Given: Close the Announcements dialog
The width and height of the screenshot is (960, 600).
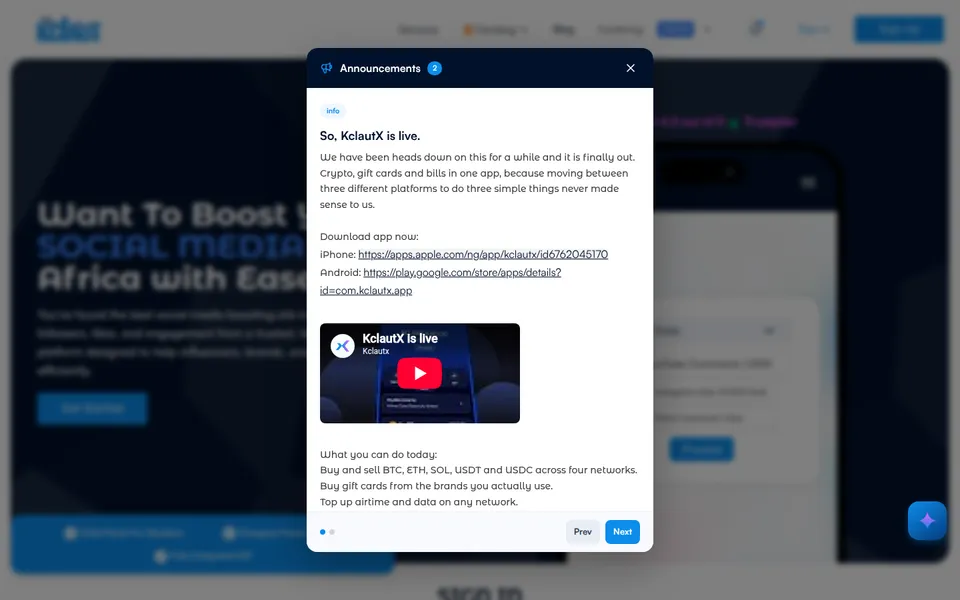Looking at the screenshot, I should pyautogui.click(x=631, y=68).
